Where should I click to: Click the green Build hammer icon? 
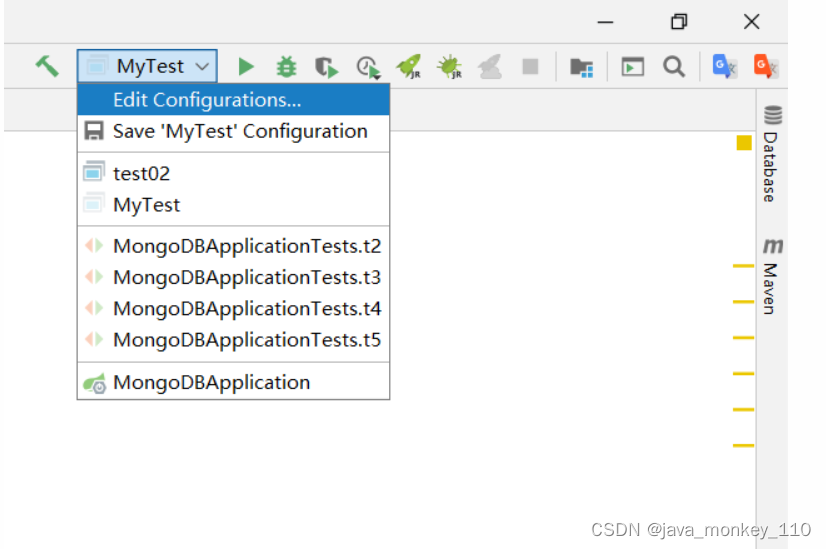click(x=47, y=66)
